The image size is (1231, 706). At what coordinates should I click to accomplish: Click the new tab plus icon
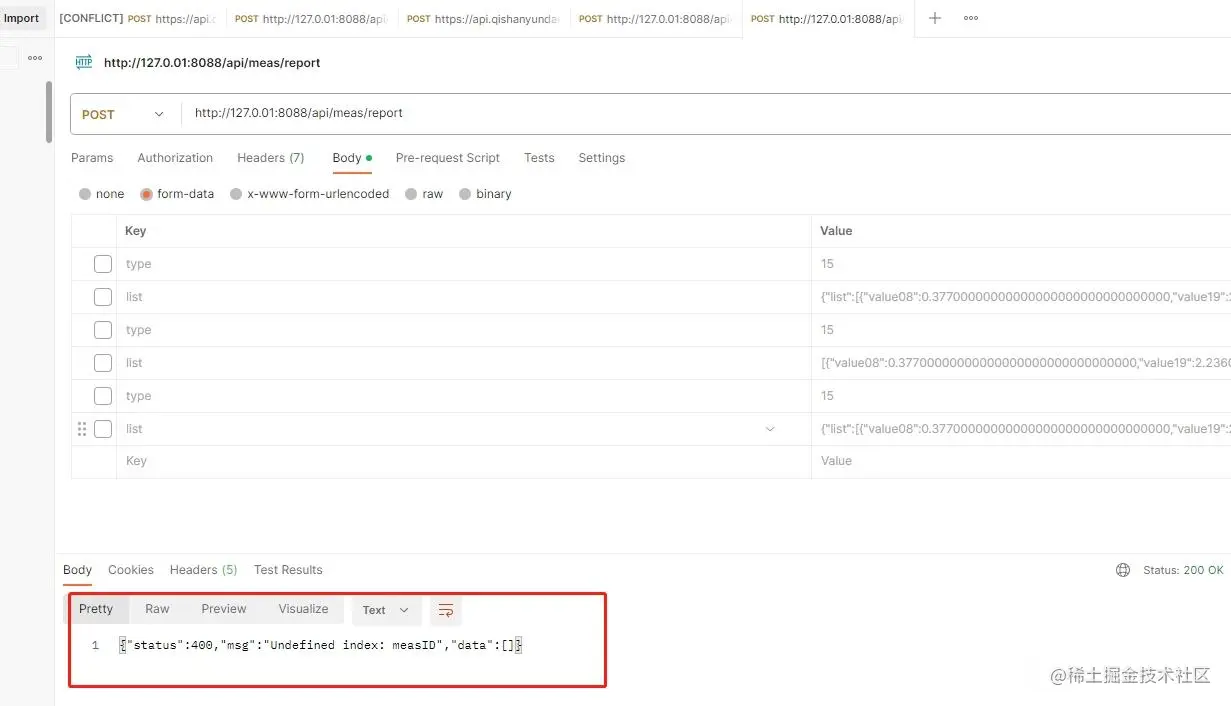(935, 18)
